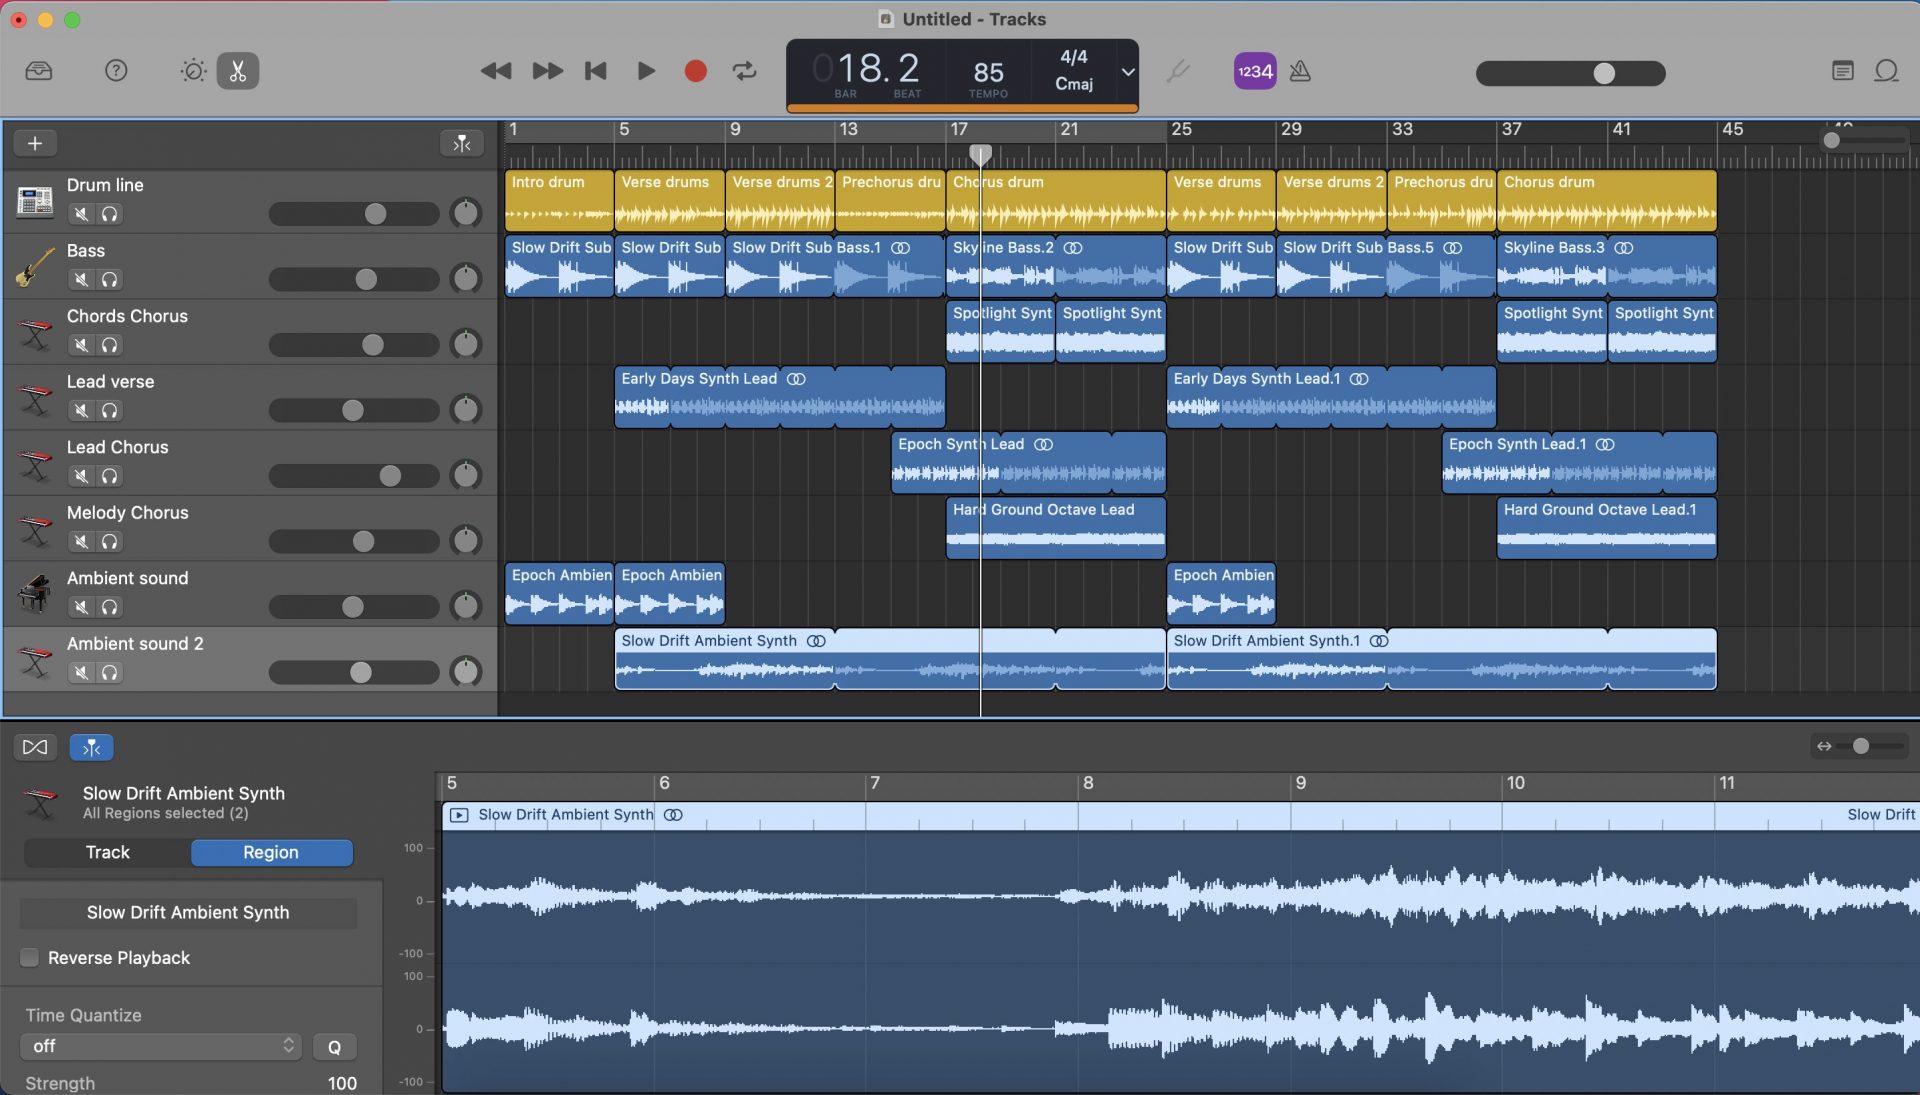
Task: Click the cycle/loop playback icon
Action: coord(744,71)
